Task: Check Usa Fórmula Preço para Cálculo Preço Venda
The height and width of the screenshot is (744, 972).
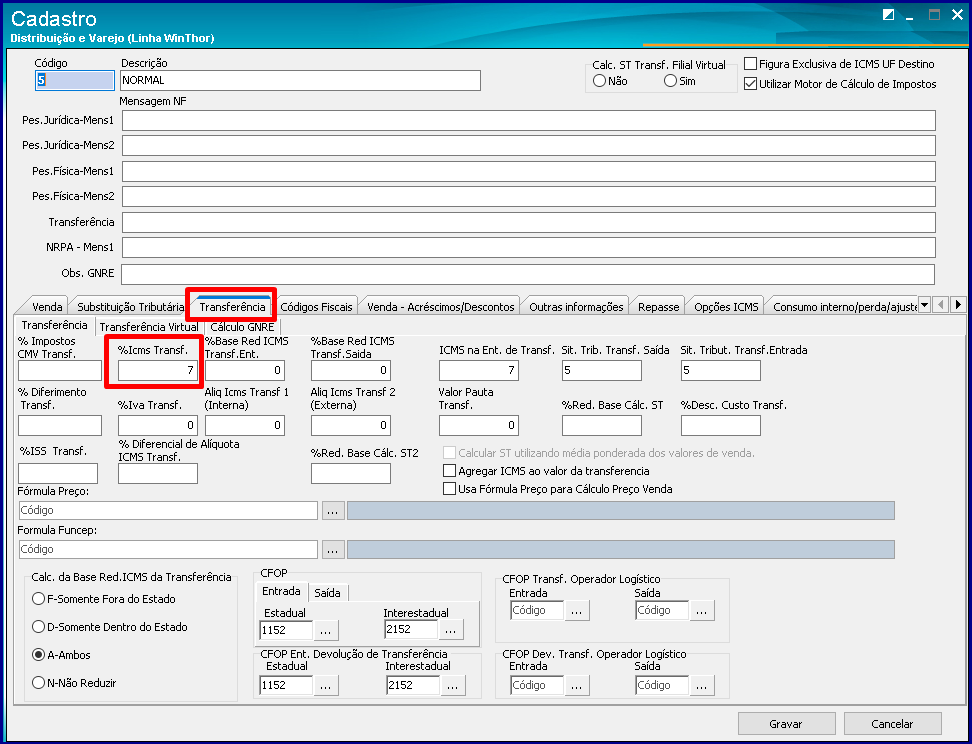Action: tap(449, 489)
